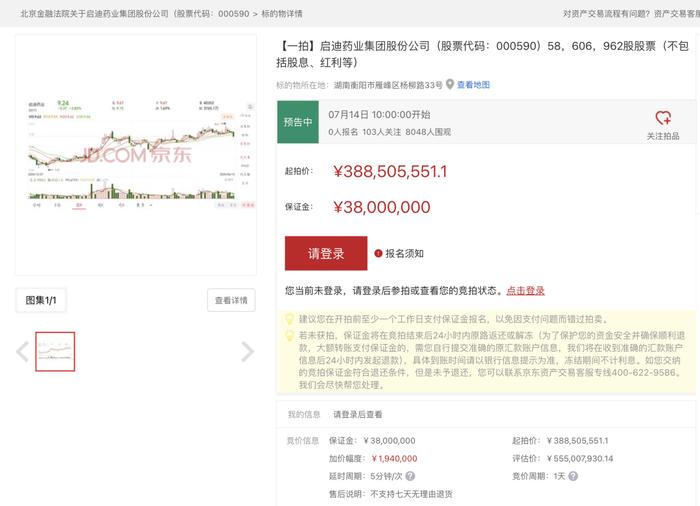The width and height of the screenshot is (700, 506).
Task: Click the heart follow-auction icon
Action: pyautogui.click(x=663, y=118)
